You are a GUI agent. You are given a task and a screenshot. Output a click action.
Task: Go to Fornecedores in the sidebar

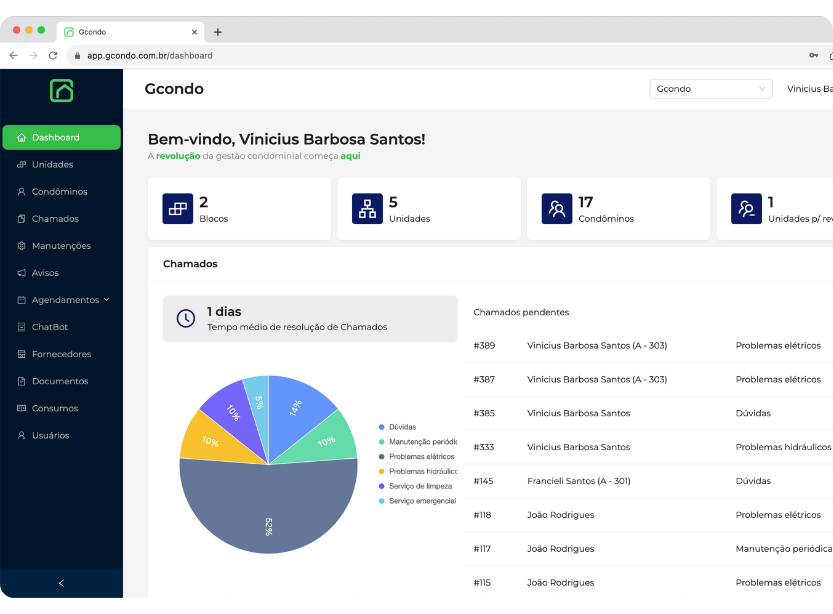click(61, 354)
